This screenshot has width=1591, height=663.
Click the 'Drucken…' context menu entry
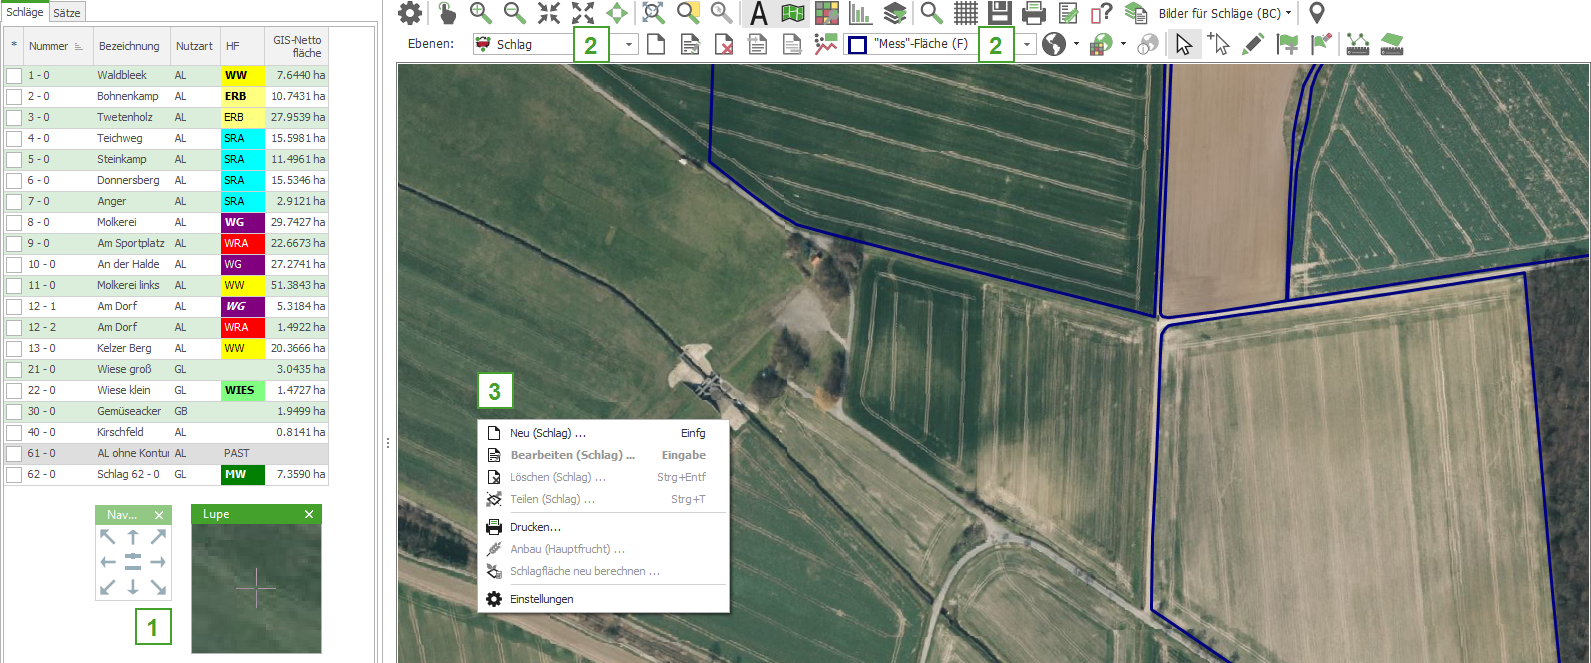click(535, 527)
